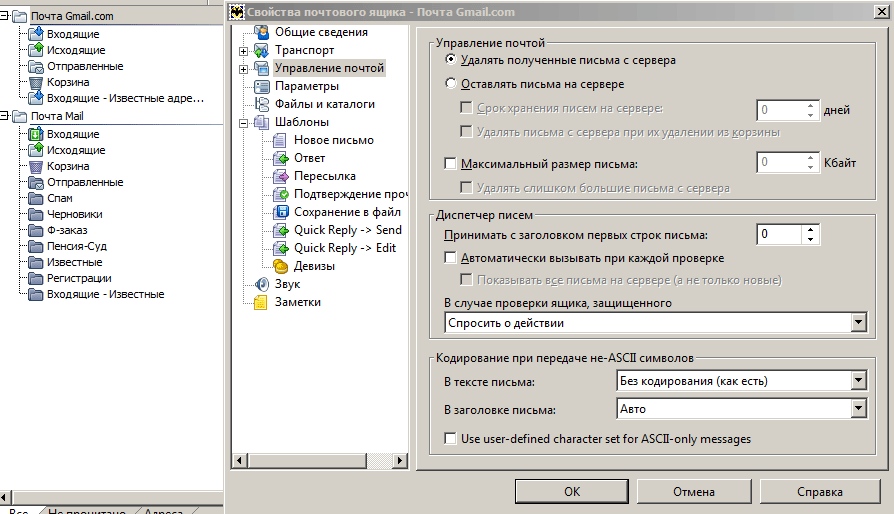Open the Gmail Отправленные folder icon
894x514 pixels.
[x=35, y=66]
